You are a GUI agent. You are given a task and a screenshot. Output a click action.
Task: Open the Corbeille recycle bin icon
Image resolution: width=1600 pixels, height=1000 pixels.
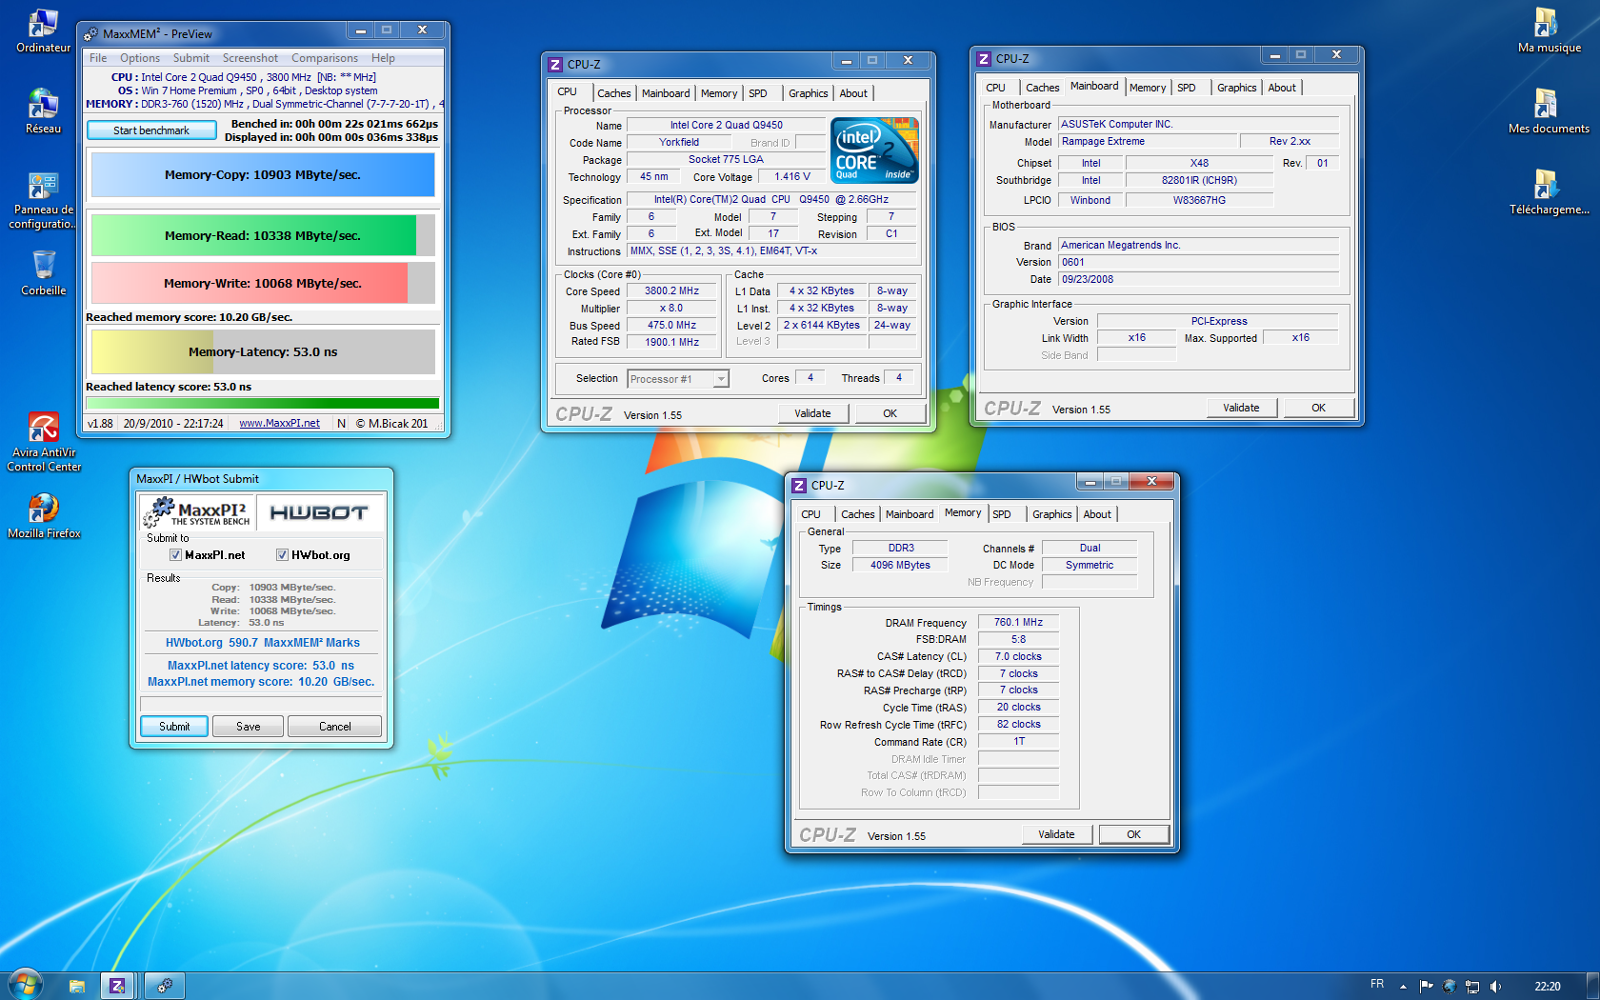[x=43, y=273]
